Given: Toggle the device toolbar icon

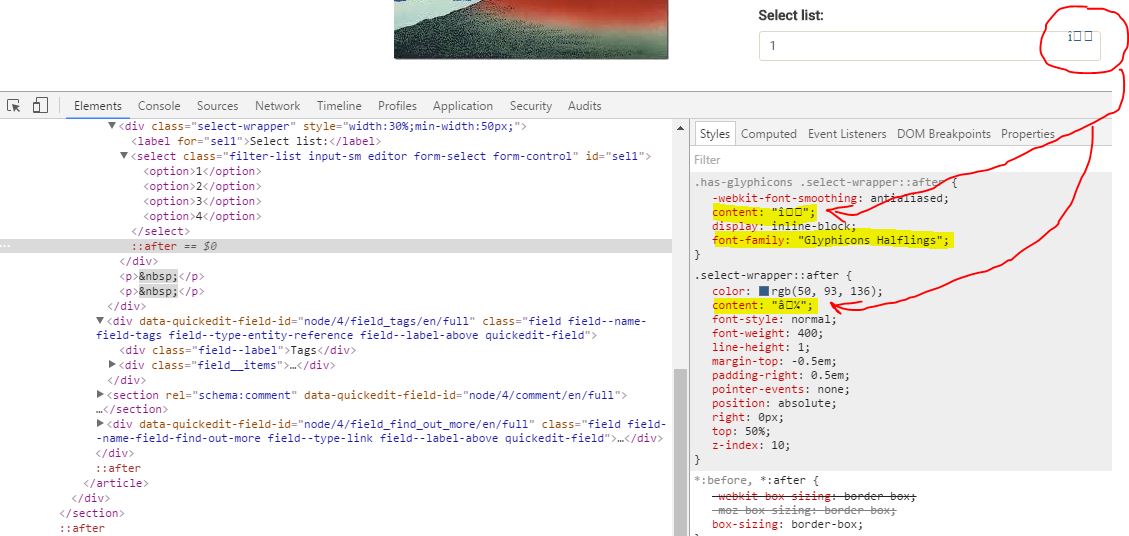Looking at the screenshot, I should pyautogui.click(x=40, y=105).
